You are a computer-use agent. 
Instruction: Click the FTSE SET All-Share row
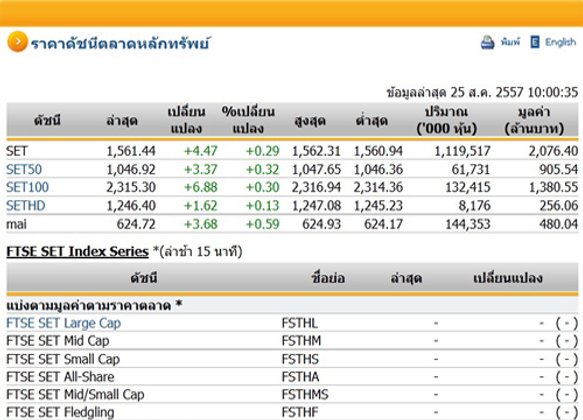coord(292,377)
